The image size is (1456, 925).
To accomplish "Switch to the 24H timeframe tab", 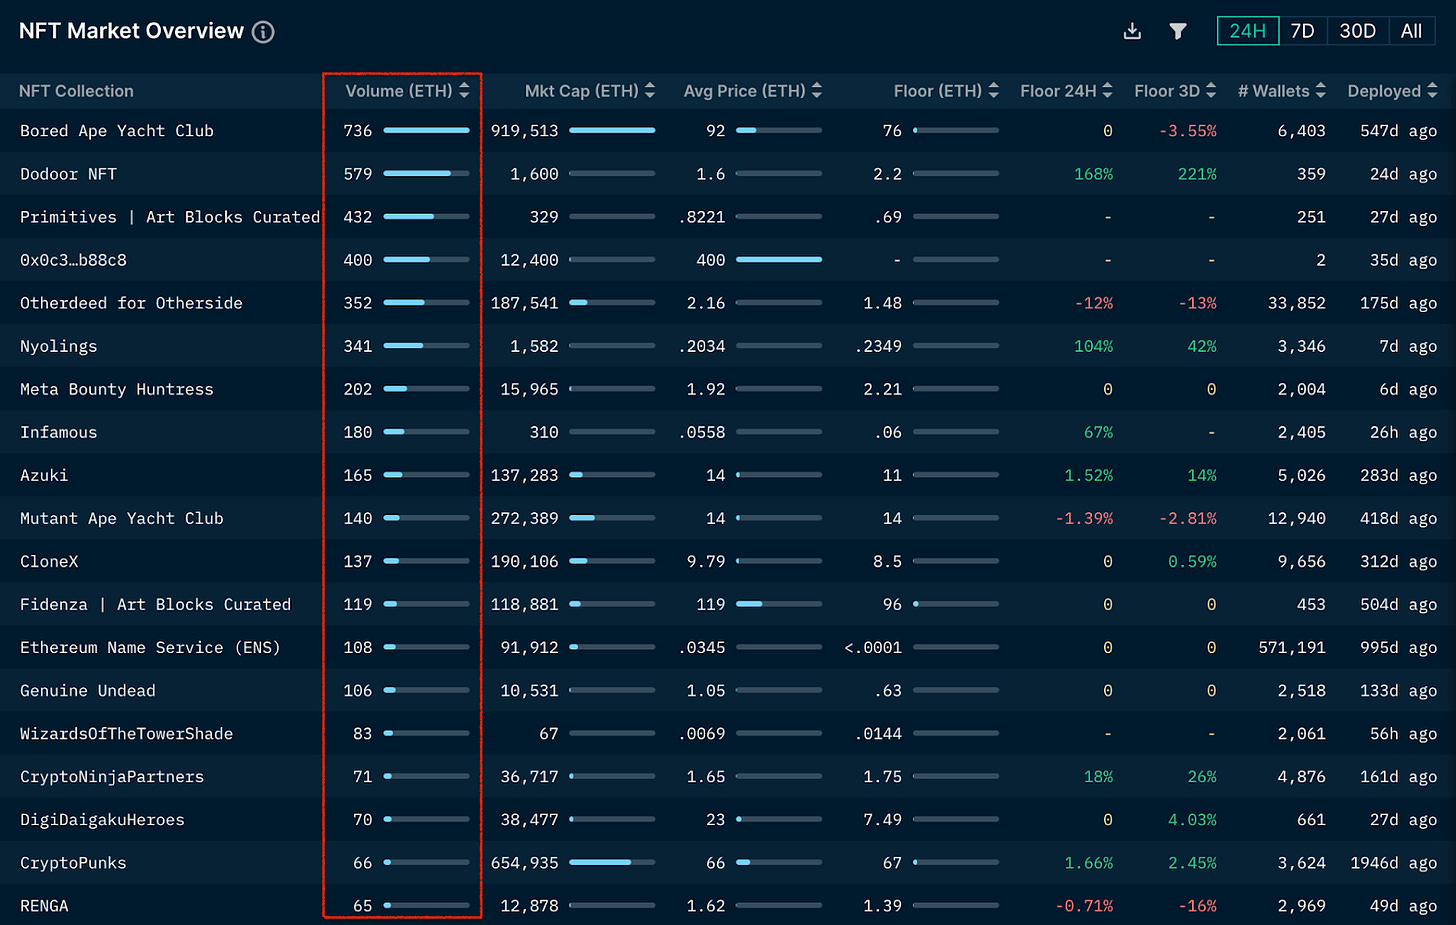I will click(x=1248, y=31).
